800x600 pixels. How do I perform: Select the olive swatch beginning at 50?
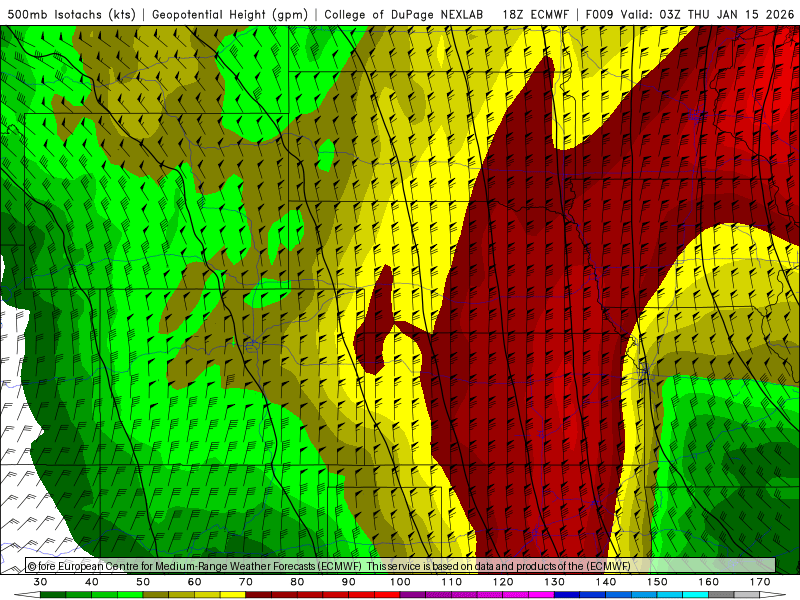156,595
